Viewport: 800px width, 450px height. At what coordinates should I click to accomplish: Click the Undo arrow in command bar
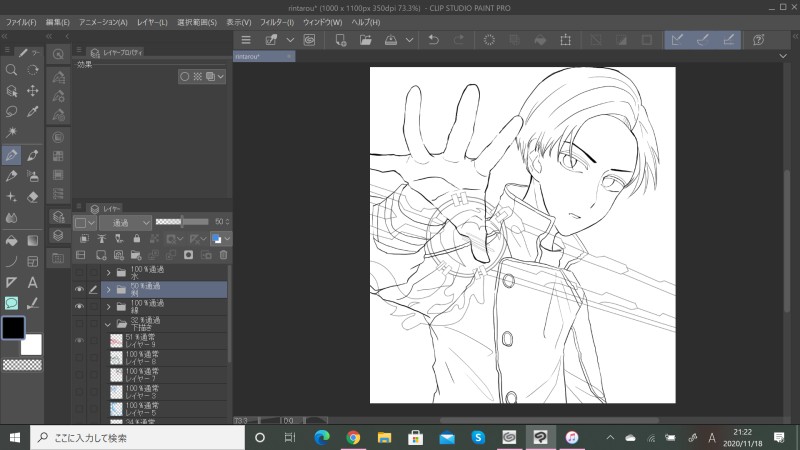pos(433,40)
